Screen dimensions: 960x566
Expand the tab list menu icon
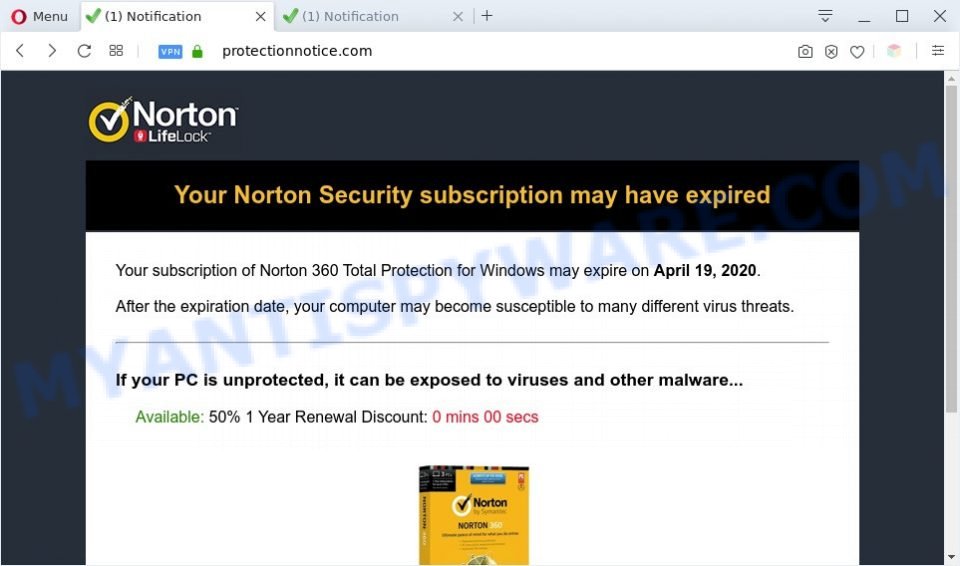point(825,16)
